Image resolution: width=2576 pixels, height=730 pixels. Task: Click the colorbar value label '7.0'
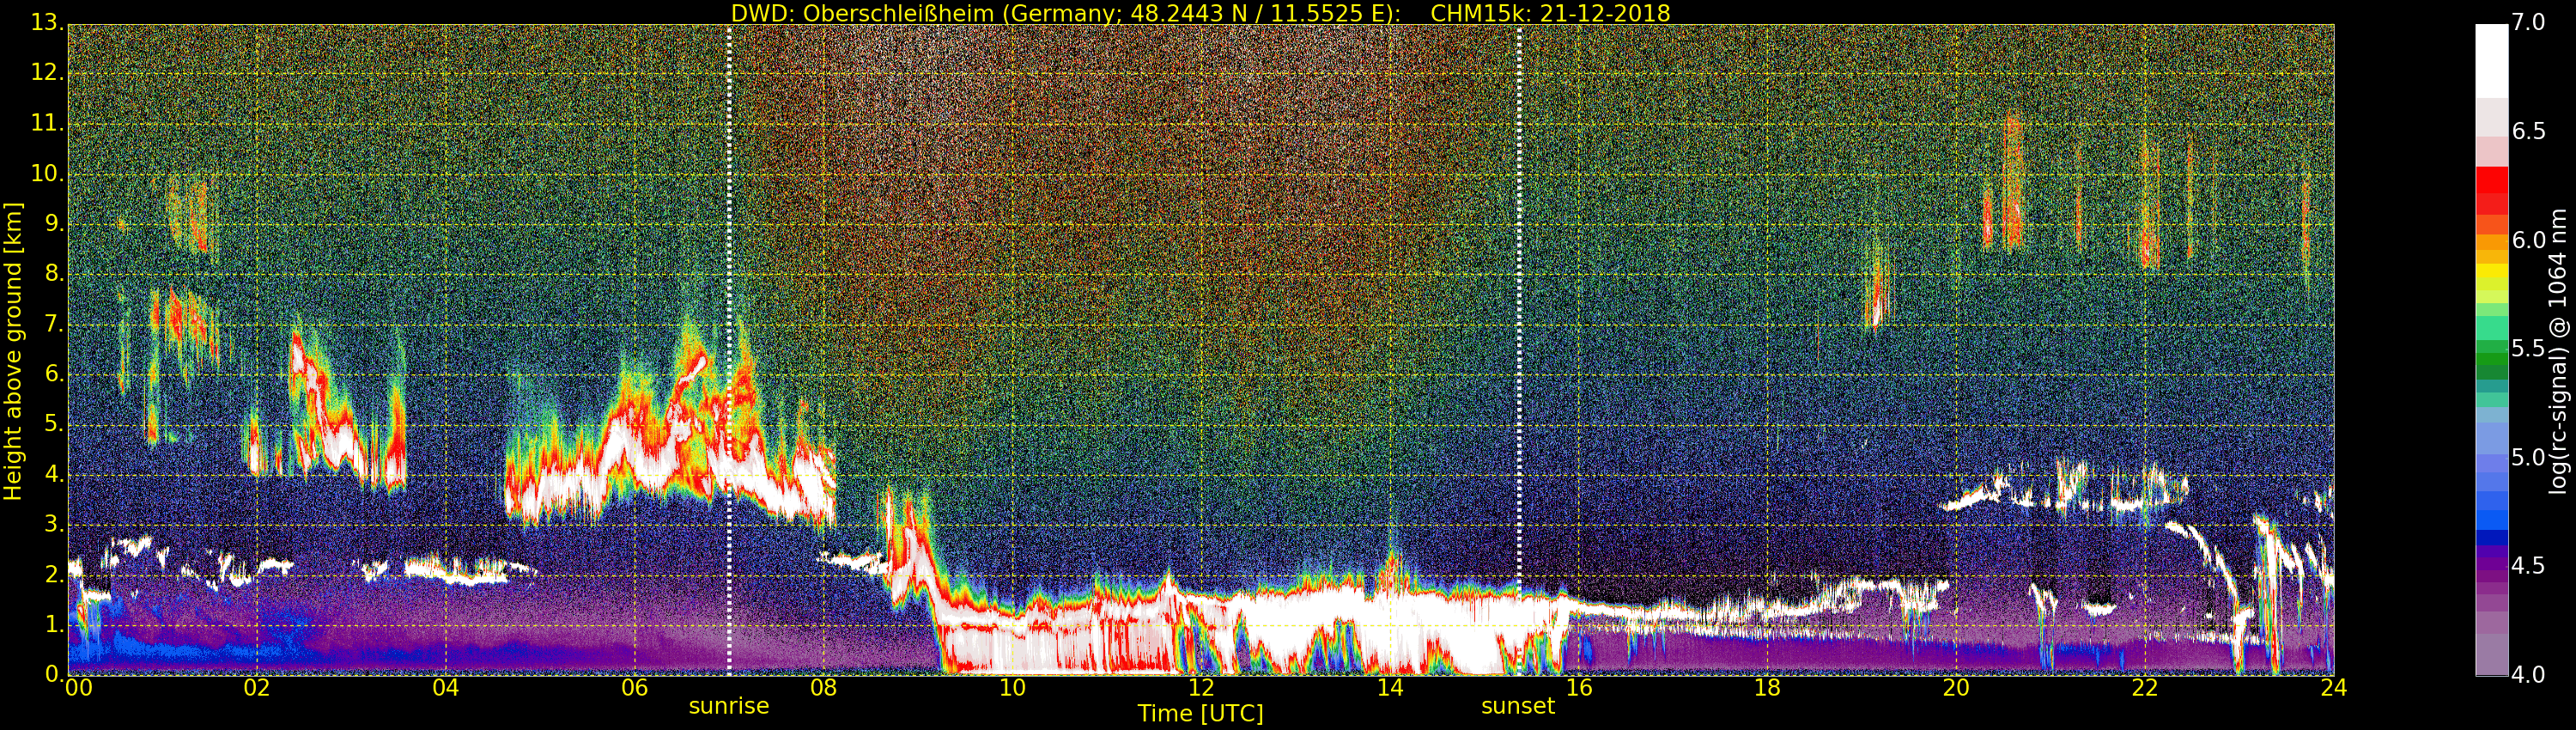[2529, 23]
